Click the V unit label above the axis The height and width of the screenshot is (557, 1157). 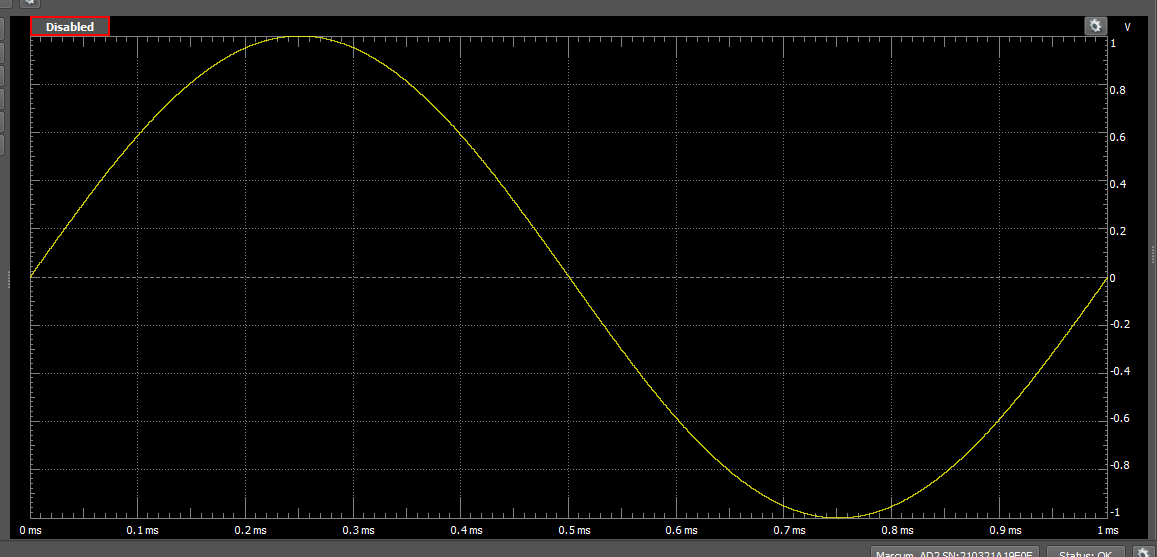point(1127,27)
